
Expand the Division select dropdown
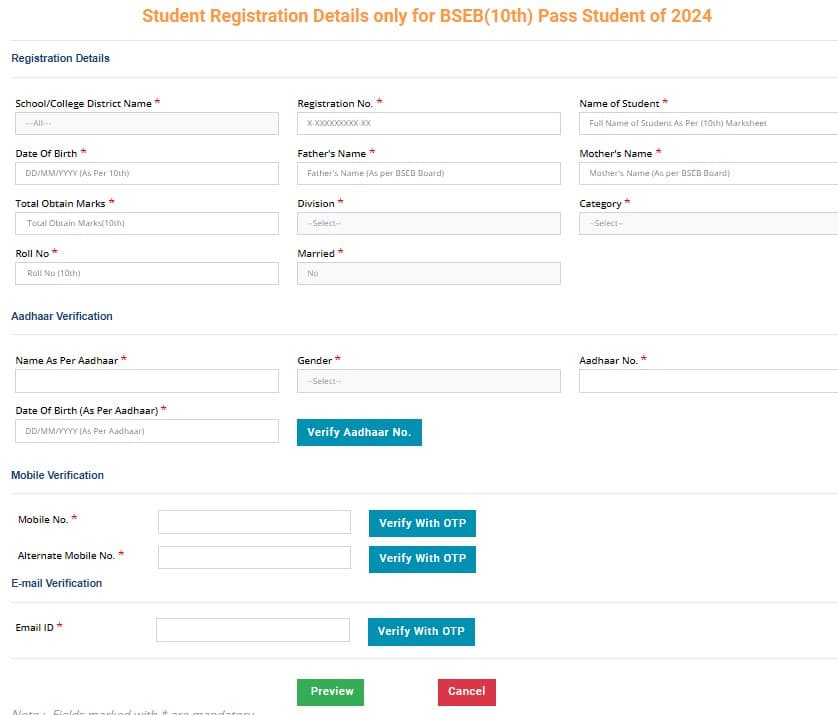(x=428, y=223)
